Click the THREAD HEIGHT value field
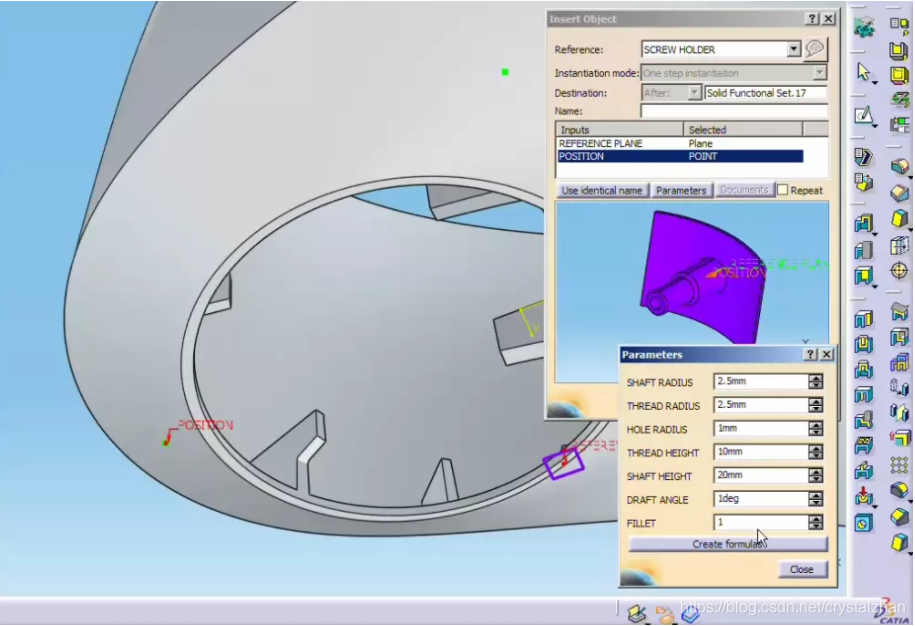Viewport: 915px width, 626px height. click(x=760, y=452)
